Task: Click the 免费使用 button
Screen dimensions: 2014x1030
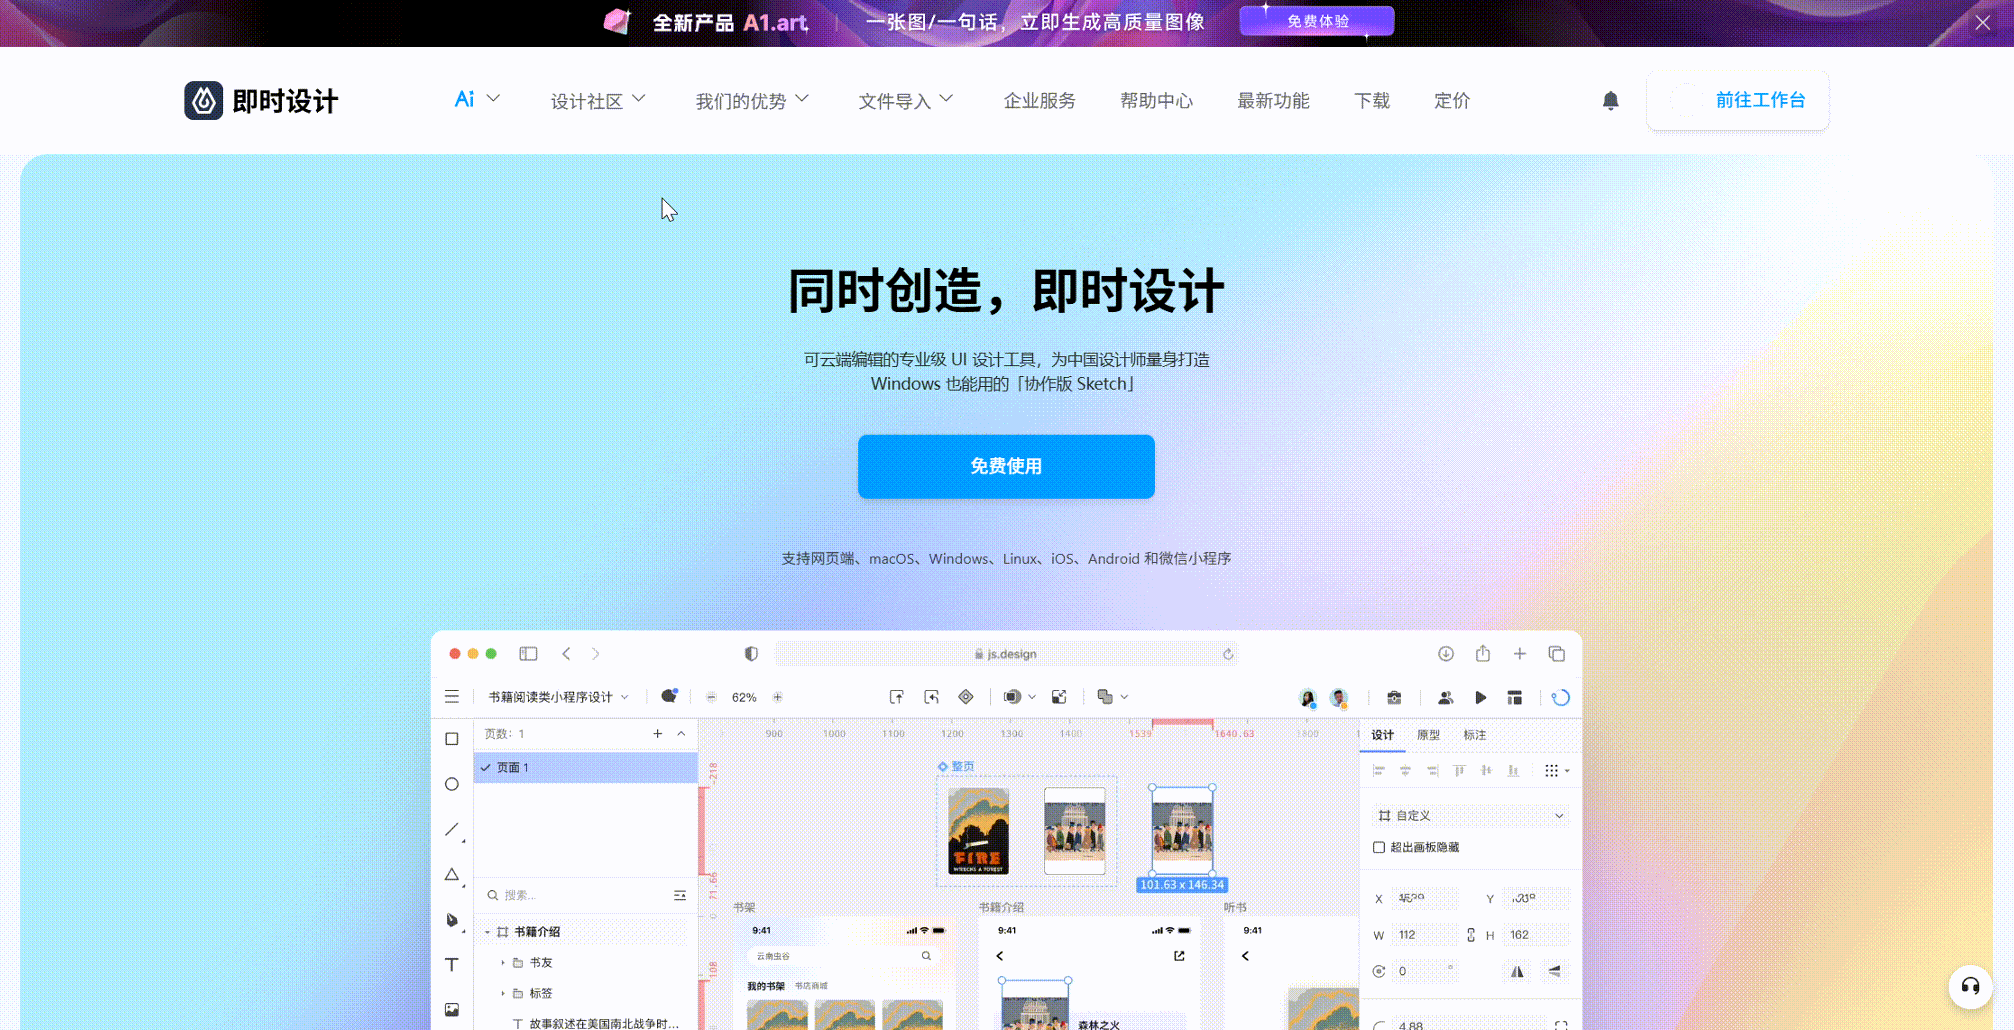Action: [1006, 466]
